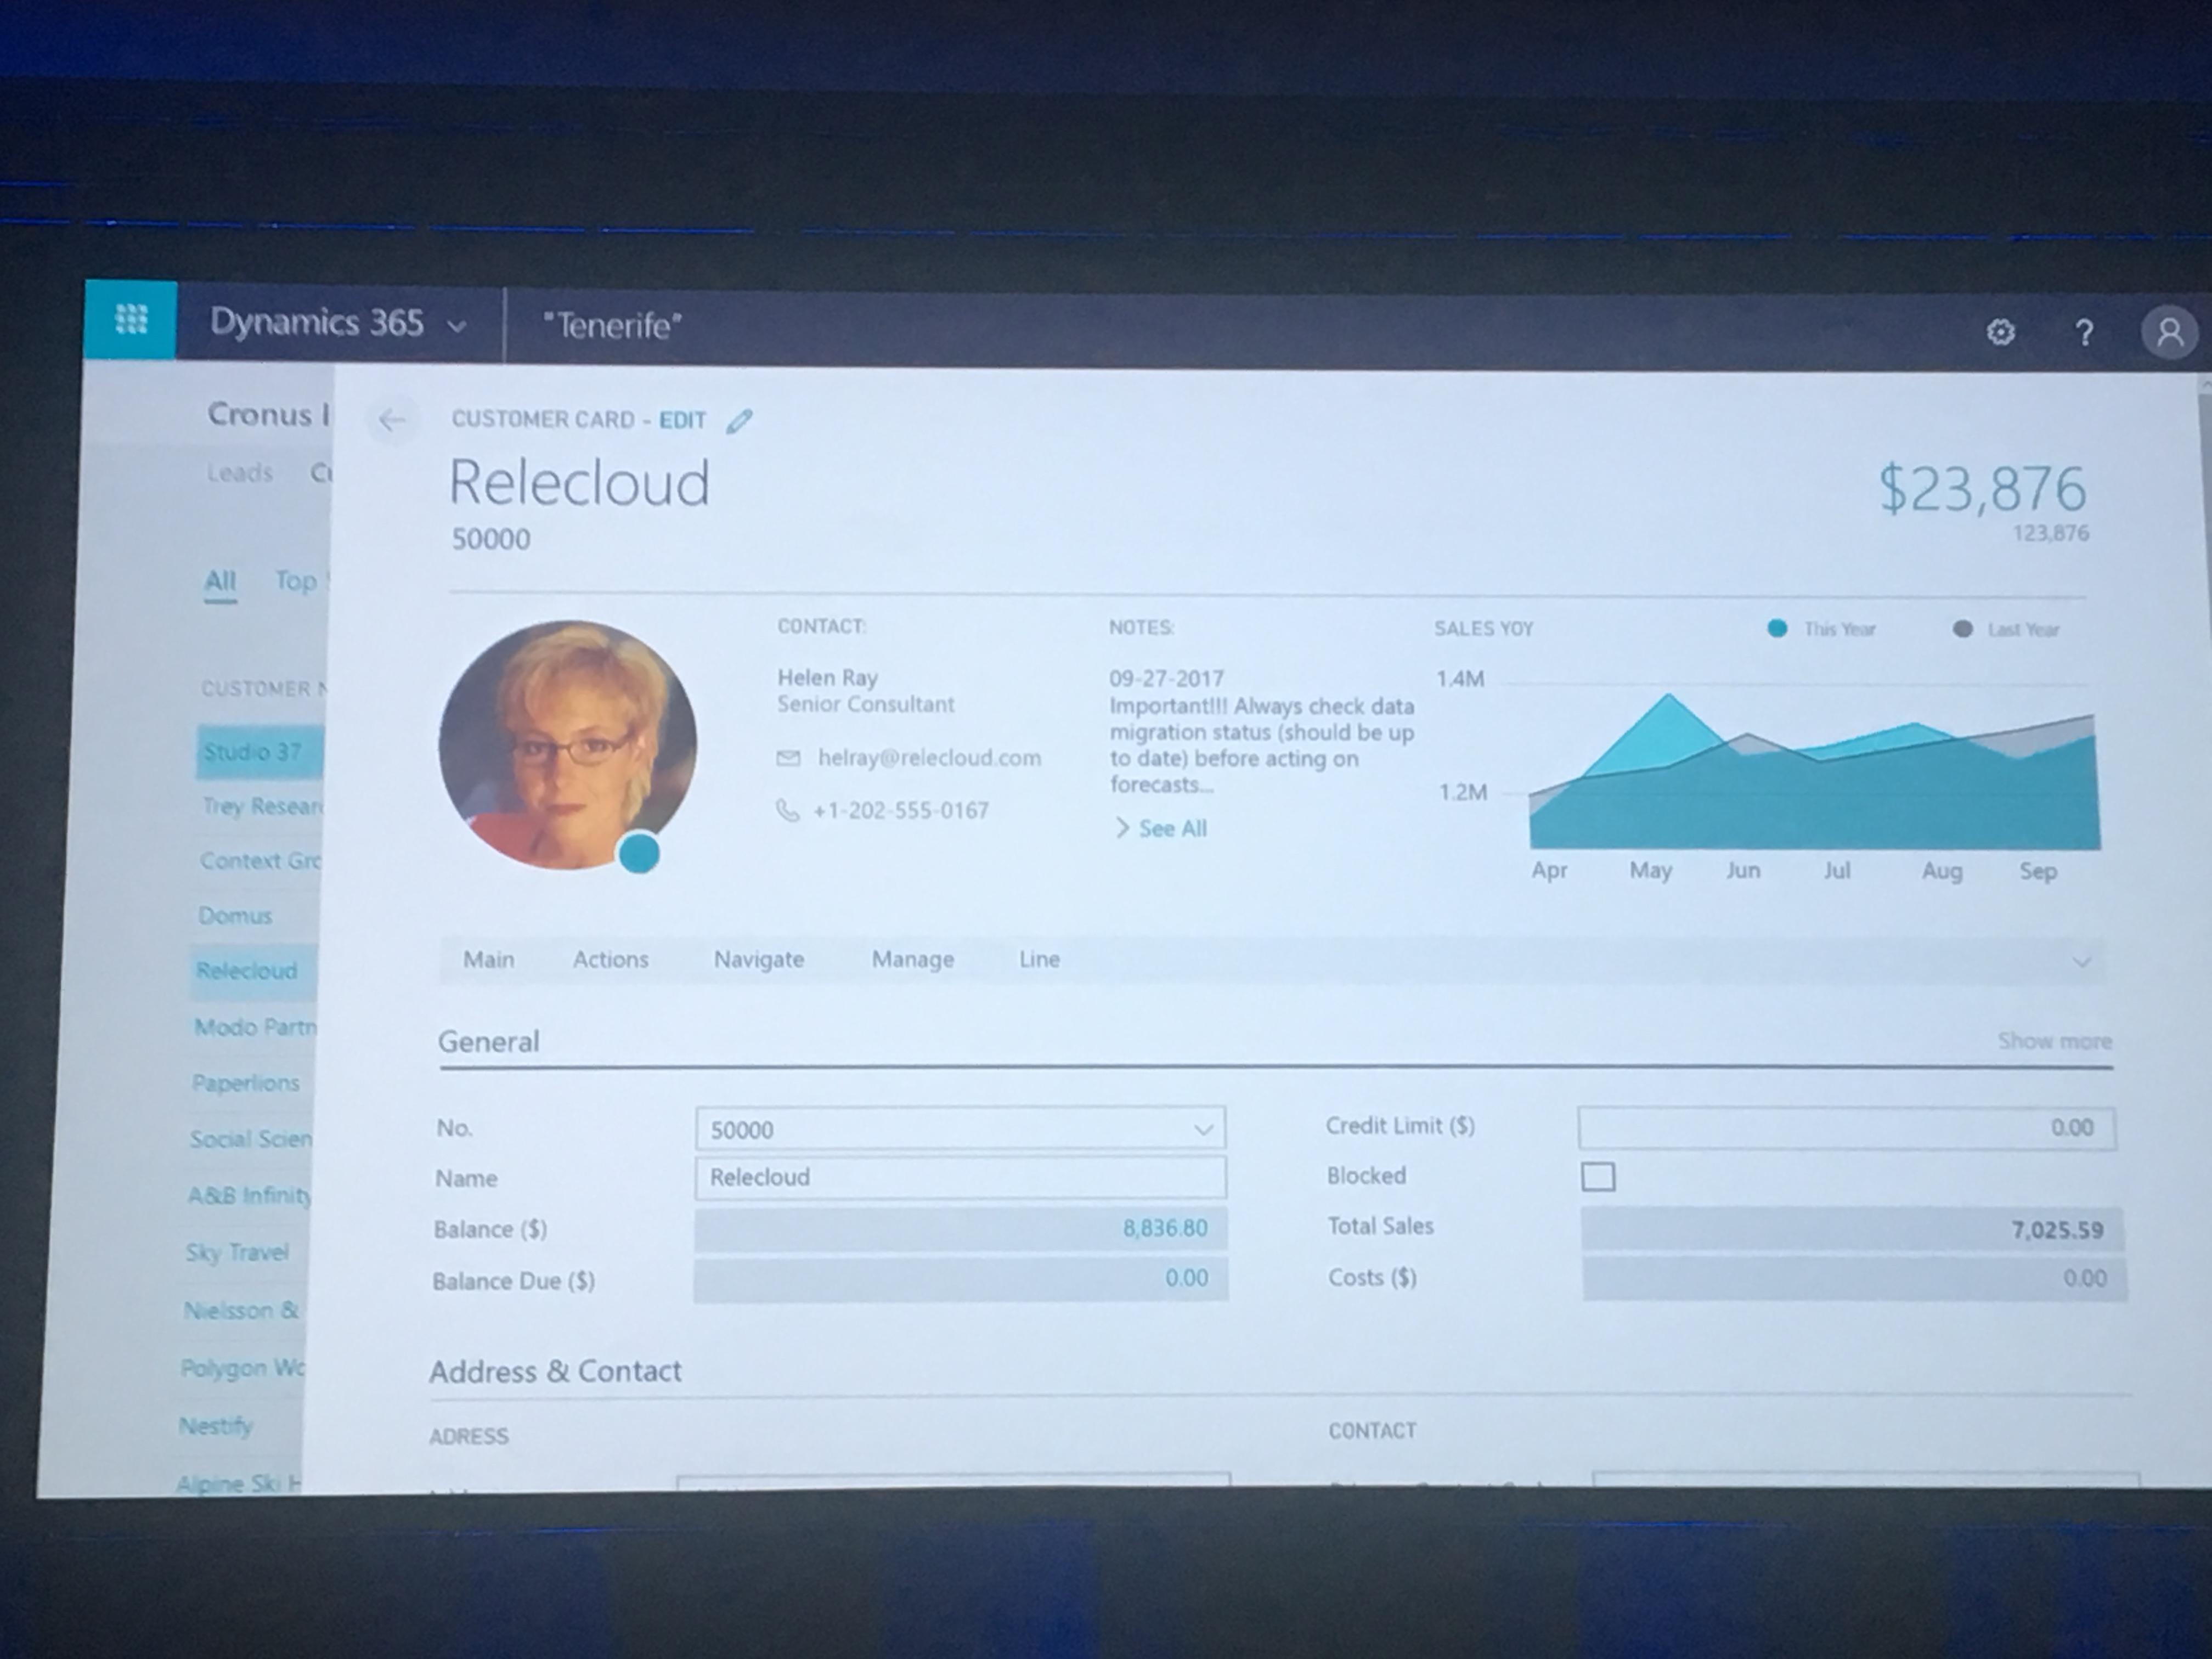Click the helray@relecloud.com email link
The image size is (2212, 1659).
[929, 758]
